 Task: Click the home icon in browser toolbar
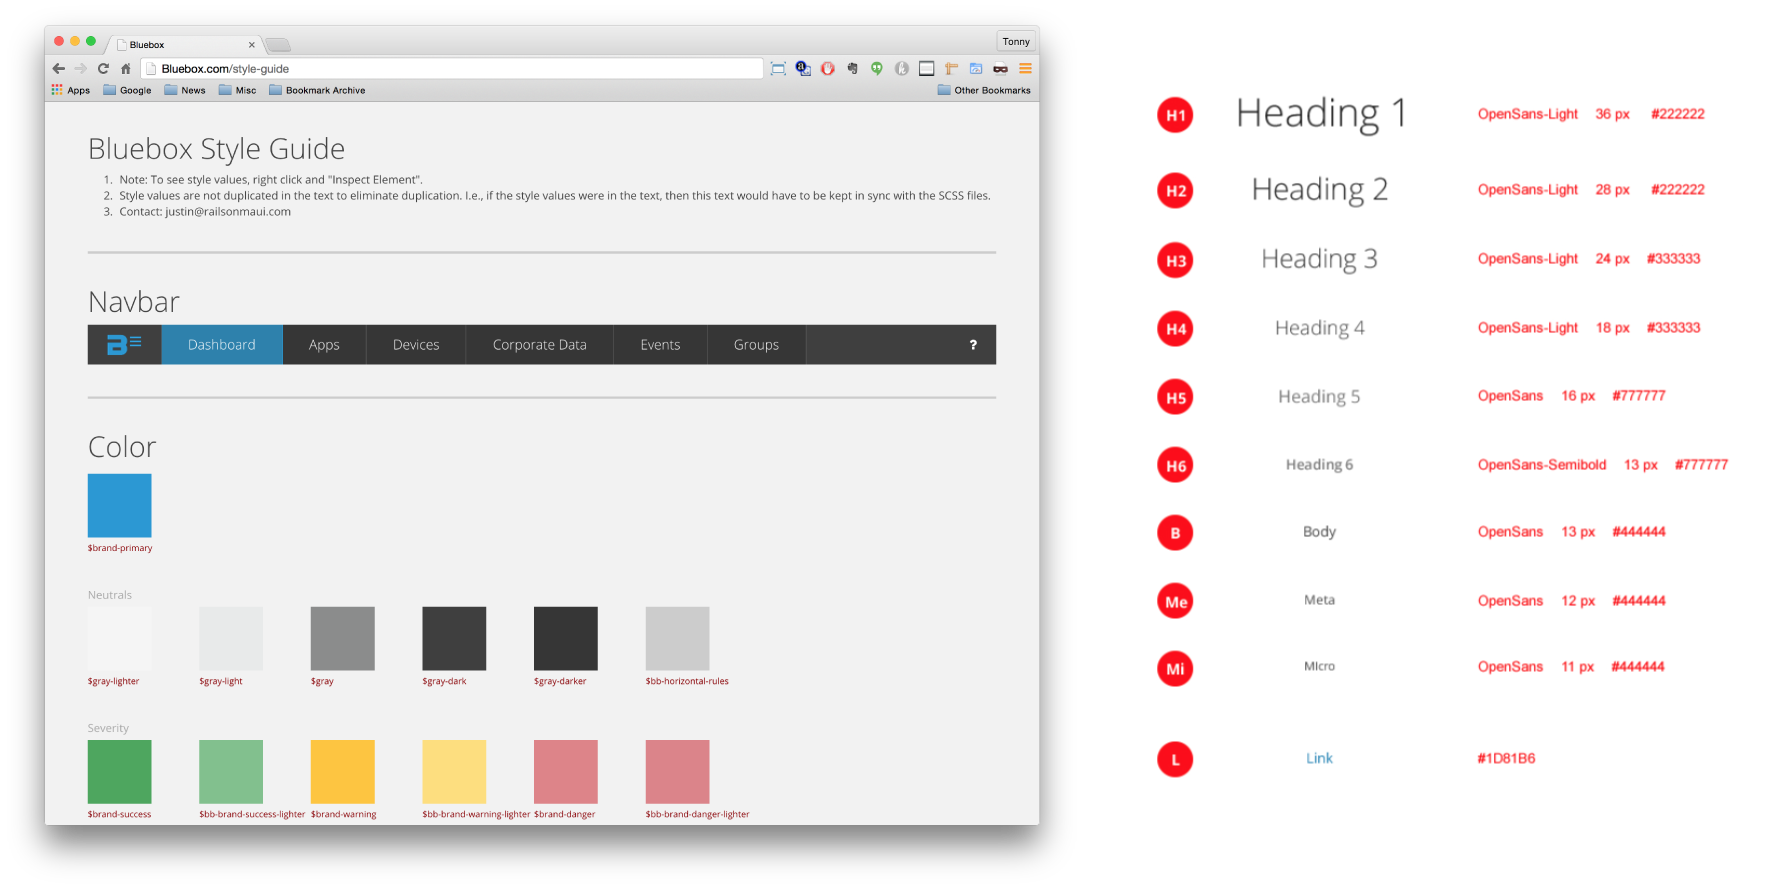pyautogui.click(x=126, y=69)
